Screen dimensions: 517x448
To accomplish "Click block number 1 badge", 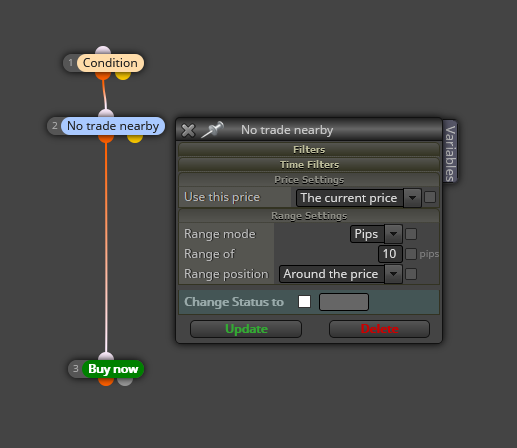I will (x=70, y=63).
